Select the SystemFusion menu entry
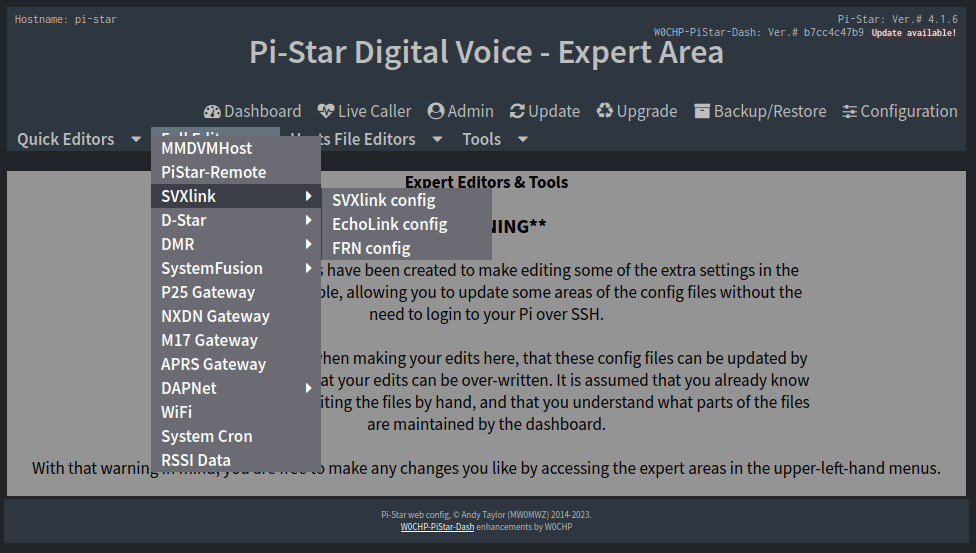 coord(236,268)
